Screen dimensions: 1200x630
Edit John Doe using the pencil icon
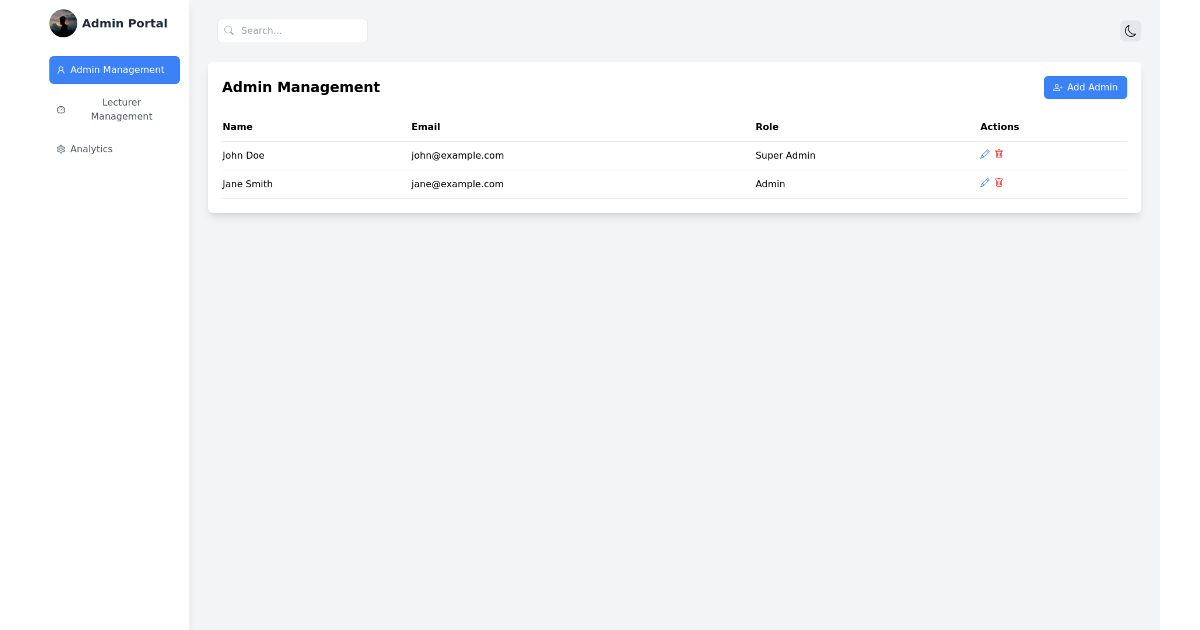985,154
